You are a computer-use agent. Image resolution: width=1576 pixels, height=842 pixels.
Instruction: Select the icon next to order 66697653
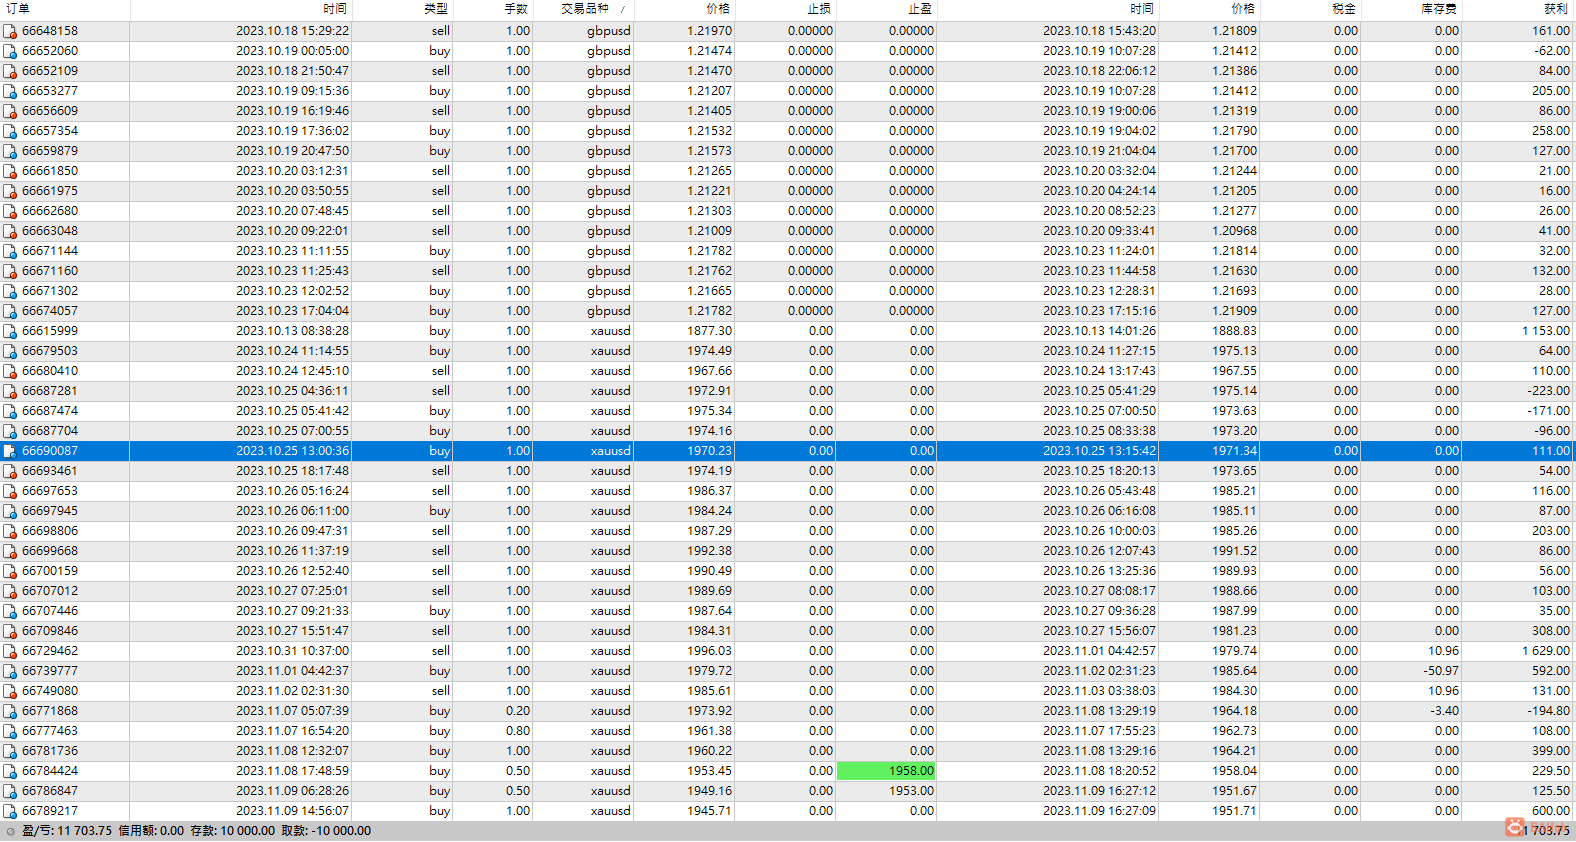pyautogui.click(x=10, y=491)
